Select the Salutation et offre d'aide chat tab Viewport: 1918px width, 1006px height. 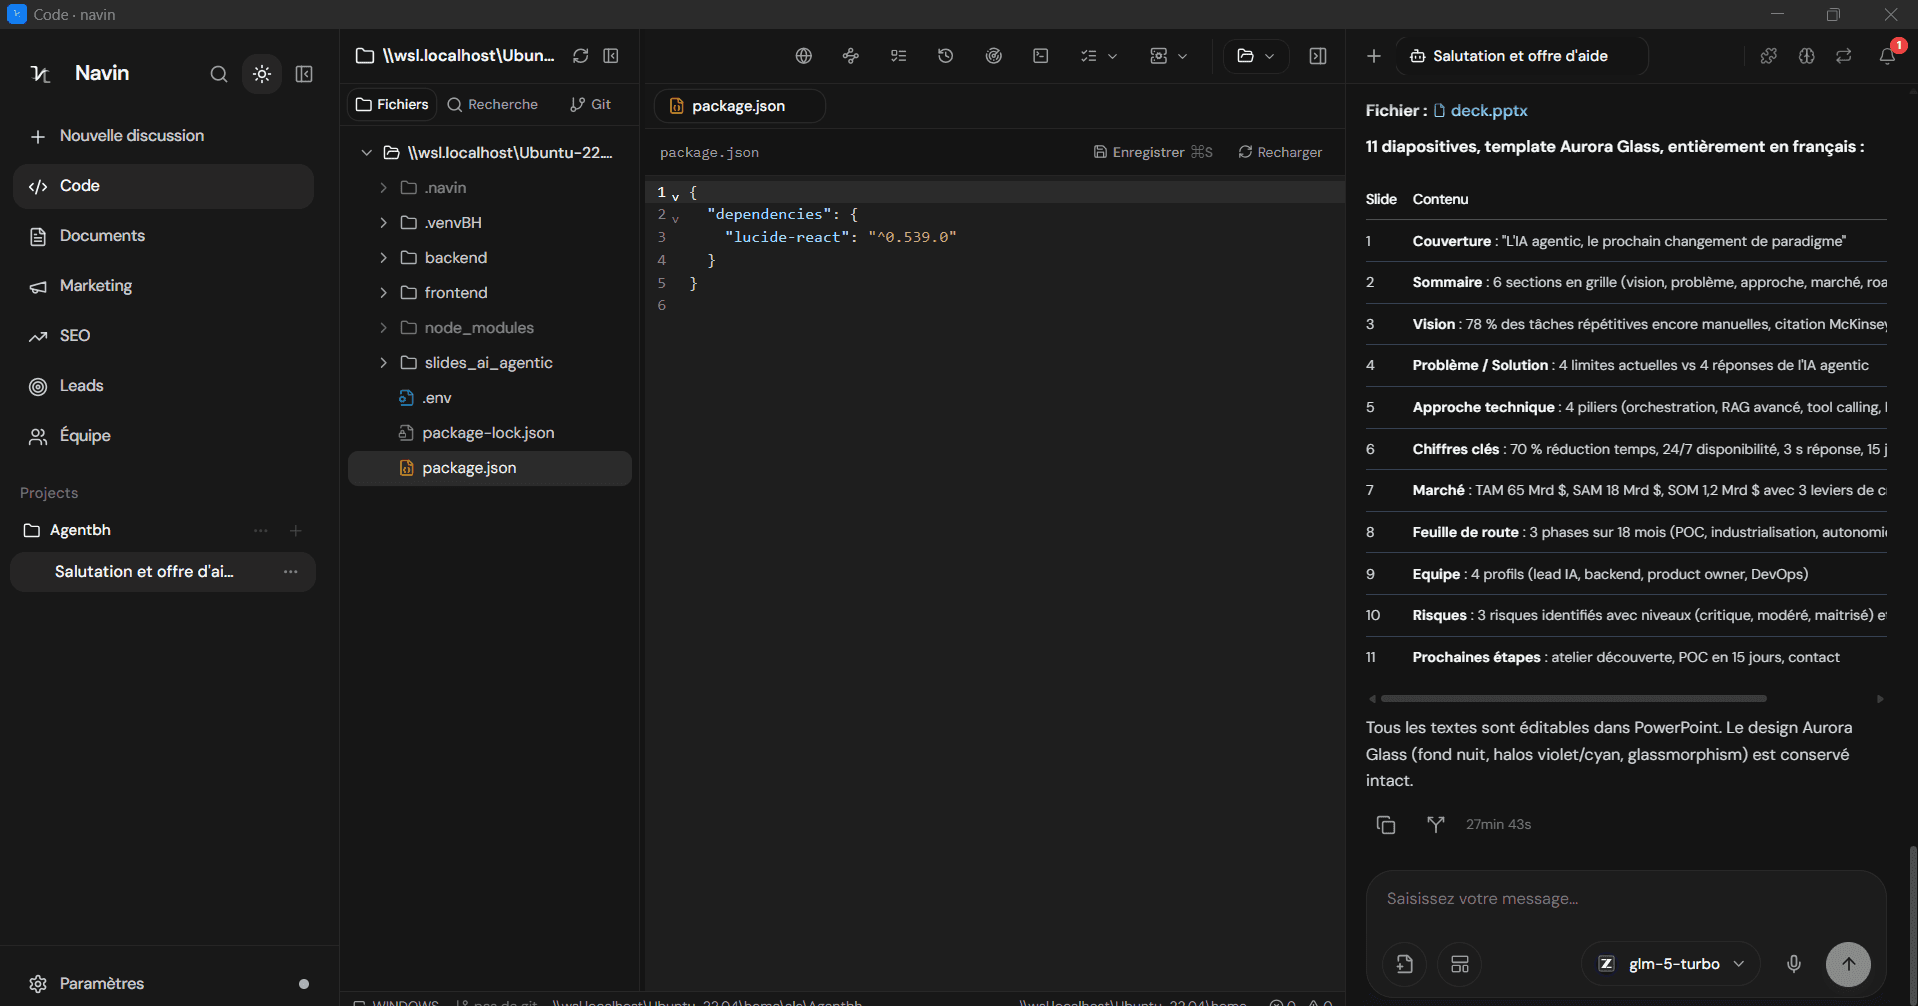click(x=1521, y=56)
